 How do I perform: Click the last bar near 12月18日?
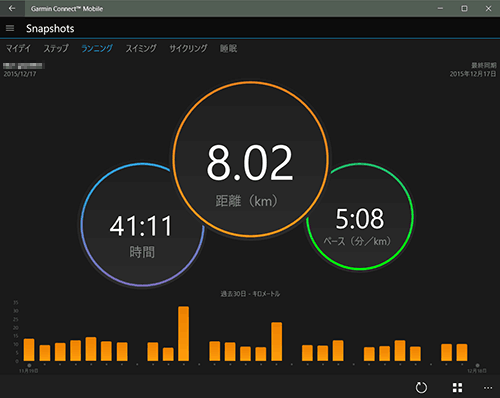462,352
